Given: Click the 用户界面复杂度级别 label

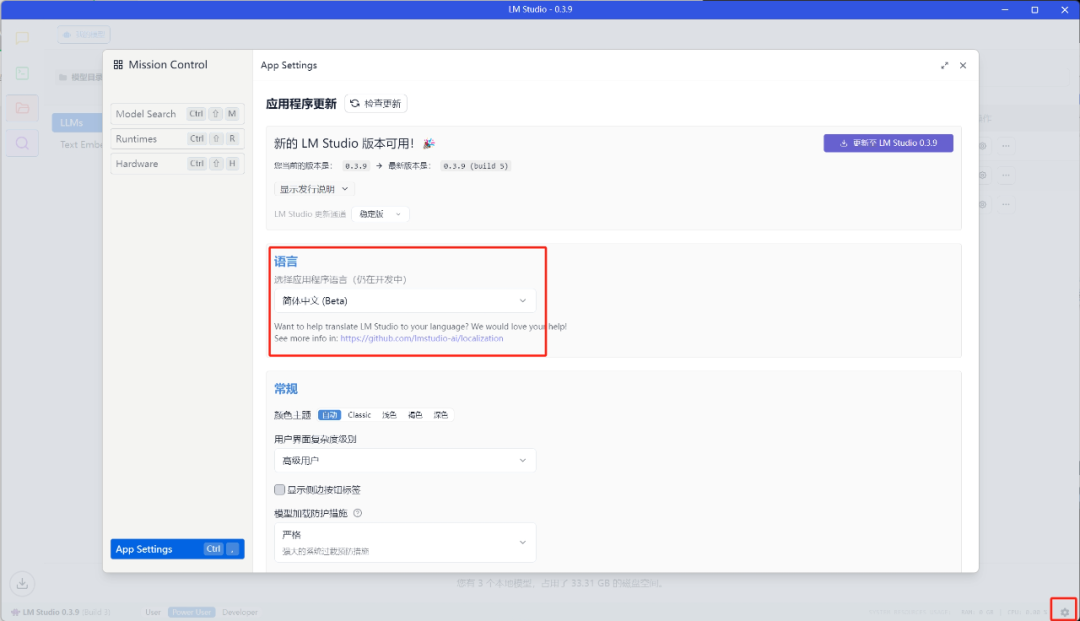Looking at the screenshot, I should click(315, 439).
